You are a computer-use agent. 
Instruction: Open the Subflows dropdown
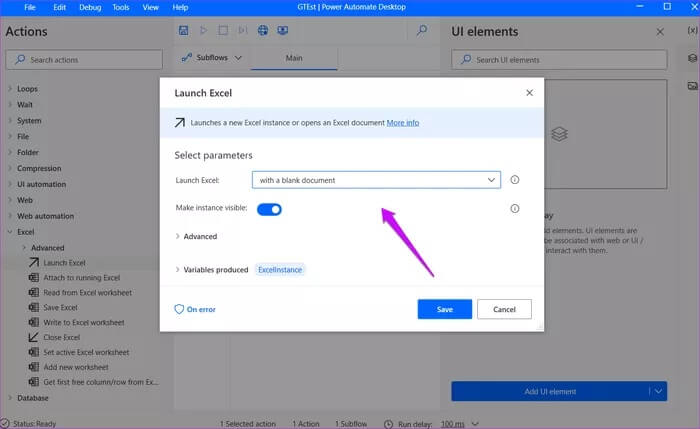[x=212, y=58]
